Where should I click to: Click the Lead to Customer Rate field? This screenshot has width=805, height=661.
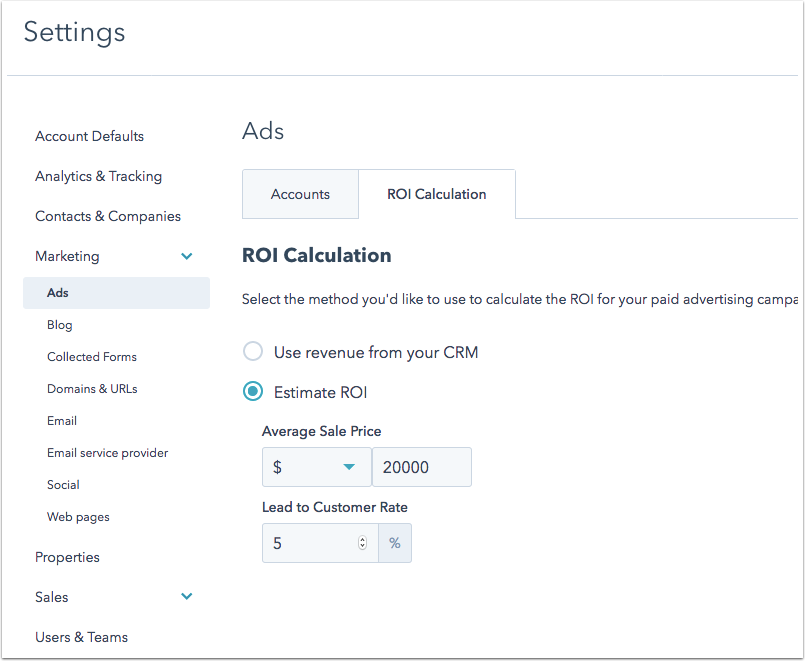tap(308, 543)
